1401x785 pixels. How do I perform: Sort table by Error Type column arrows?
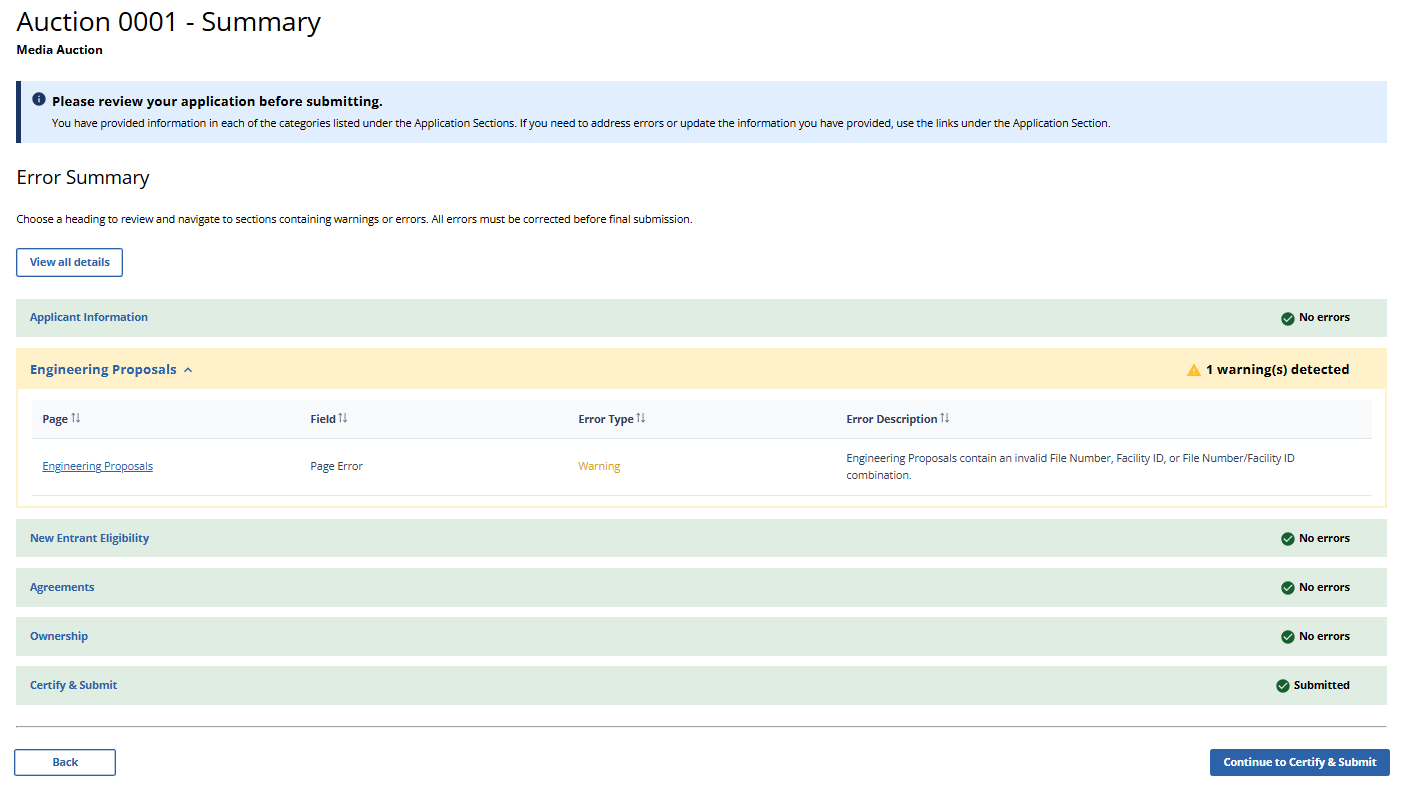[x=641, y=418]
